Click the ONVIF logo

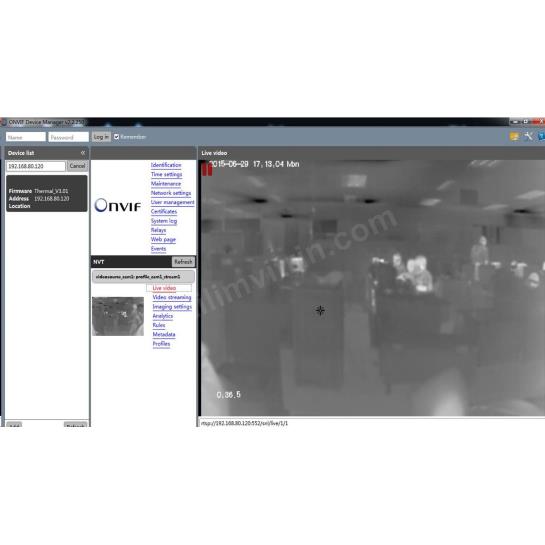click(x=117, y=205)
